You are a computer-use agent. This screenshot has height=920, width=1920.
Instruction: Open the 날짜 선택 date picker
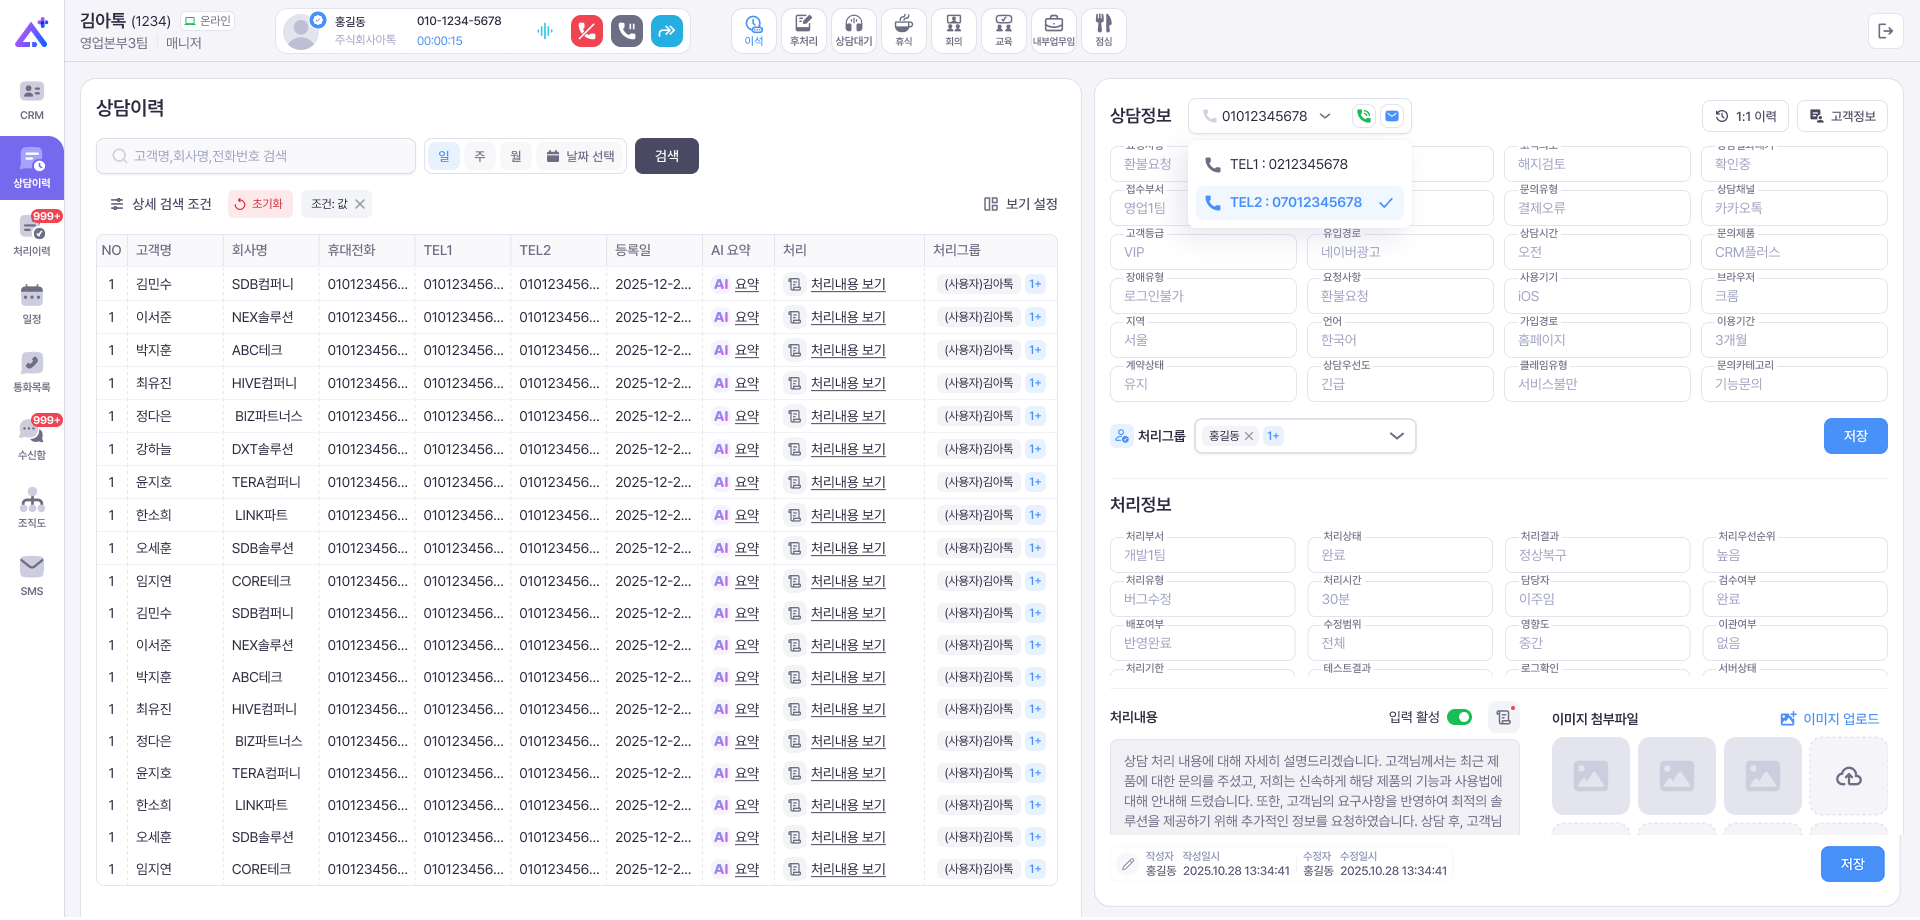(x=581, y=156)
